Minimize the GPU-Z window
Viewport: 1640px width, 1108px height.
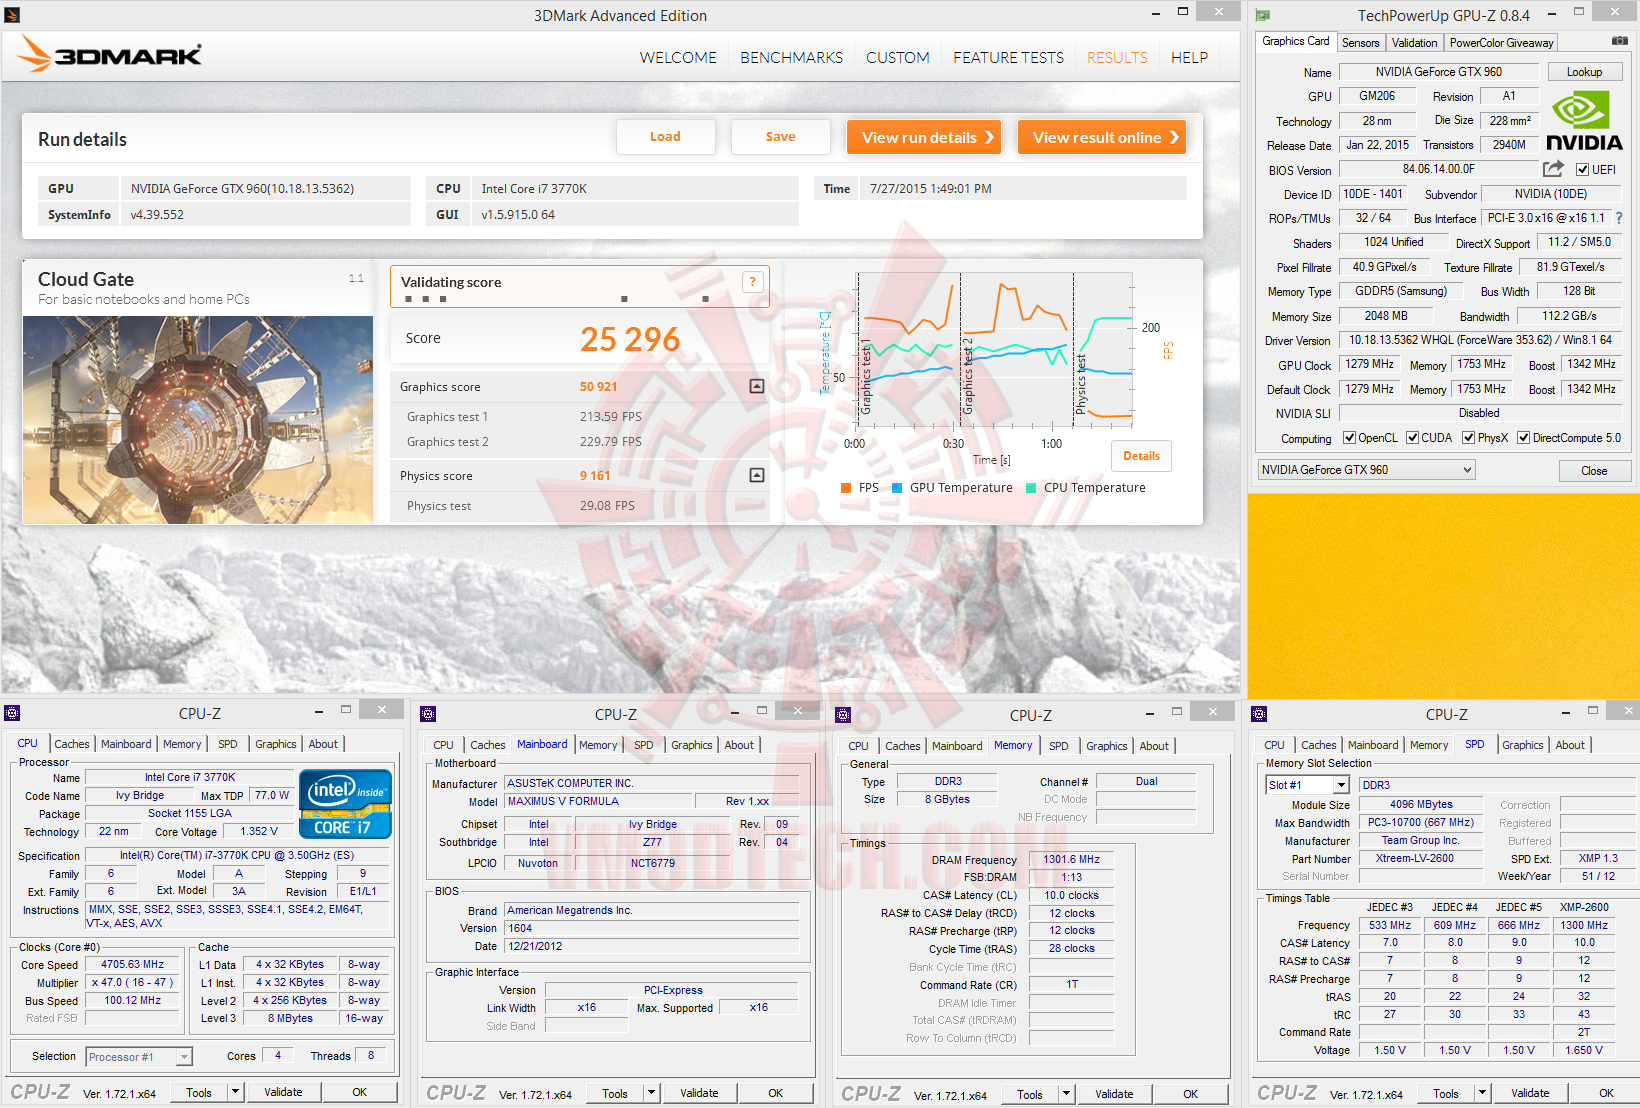tap(1552, 13)
